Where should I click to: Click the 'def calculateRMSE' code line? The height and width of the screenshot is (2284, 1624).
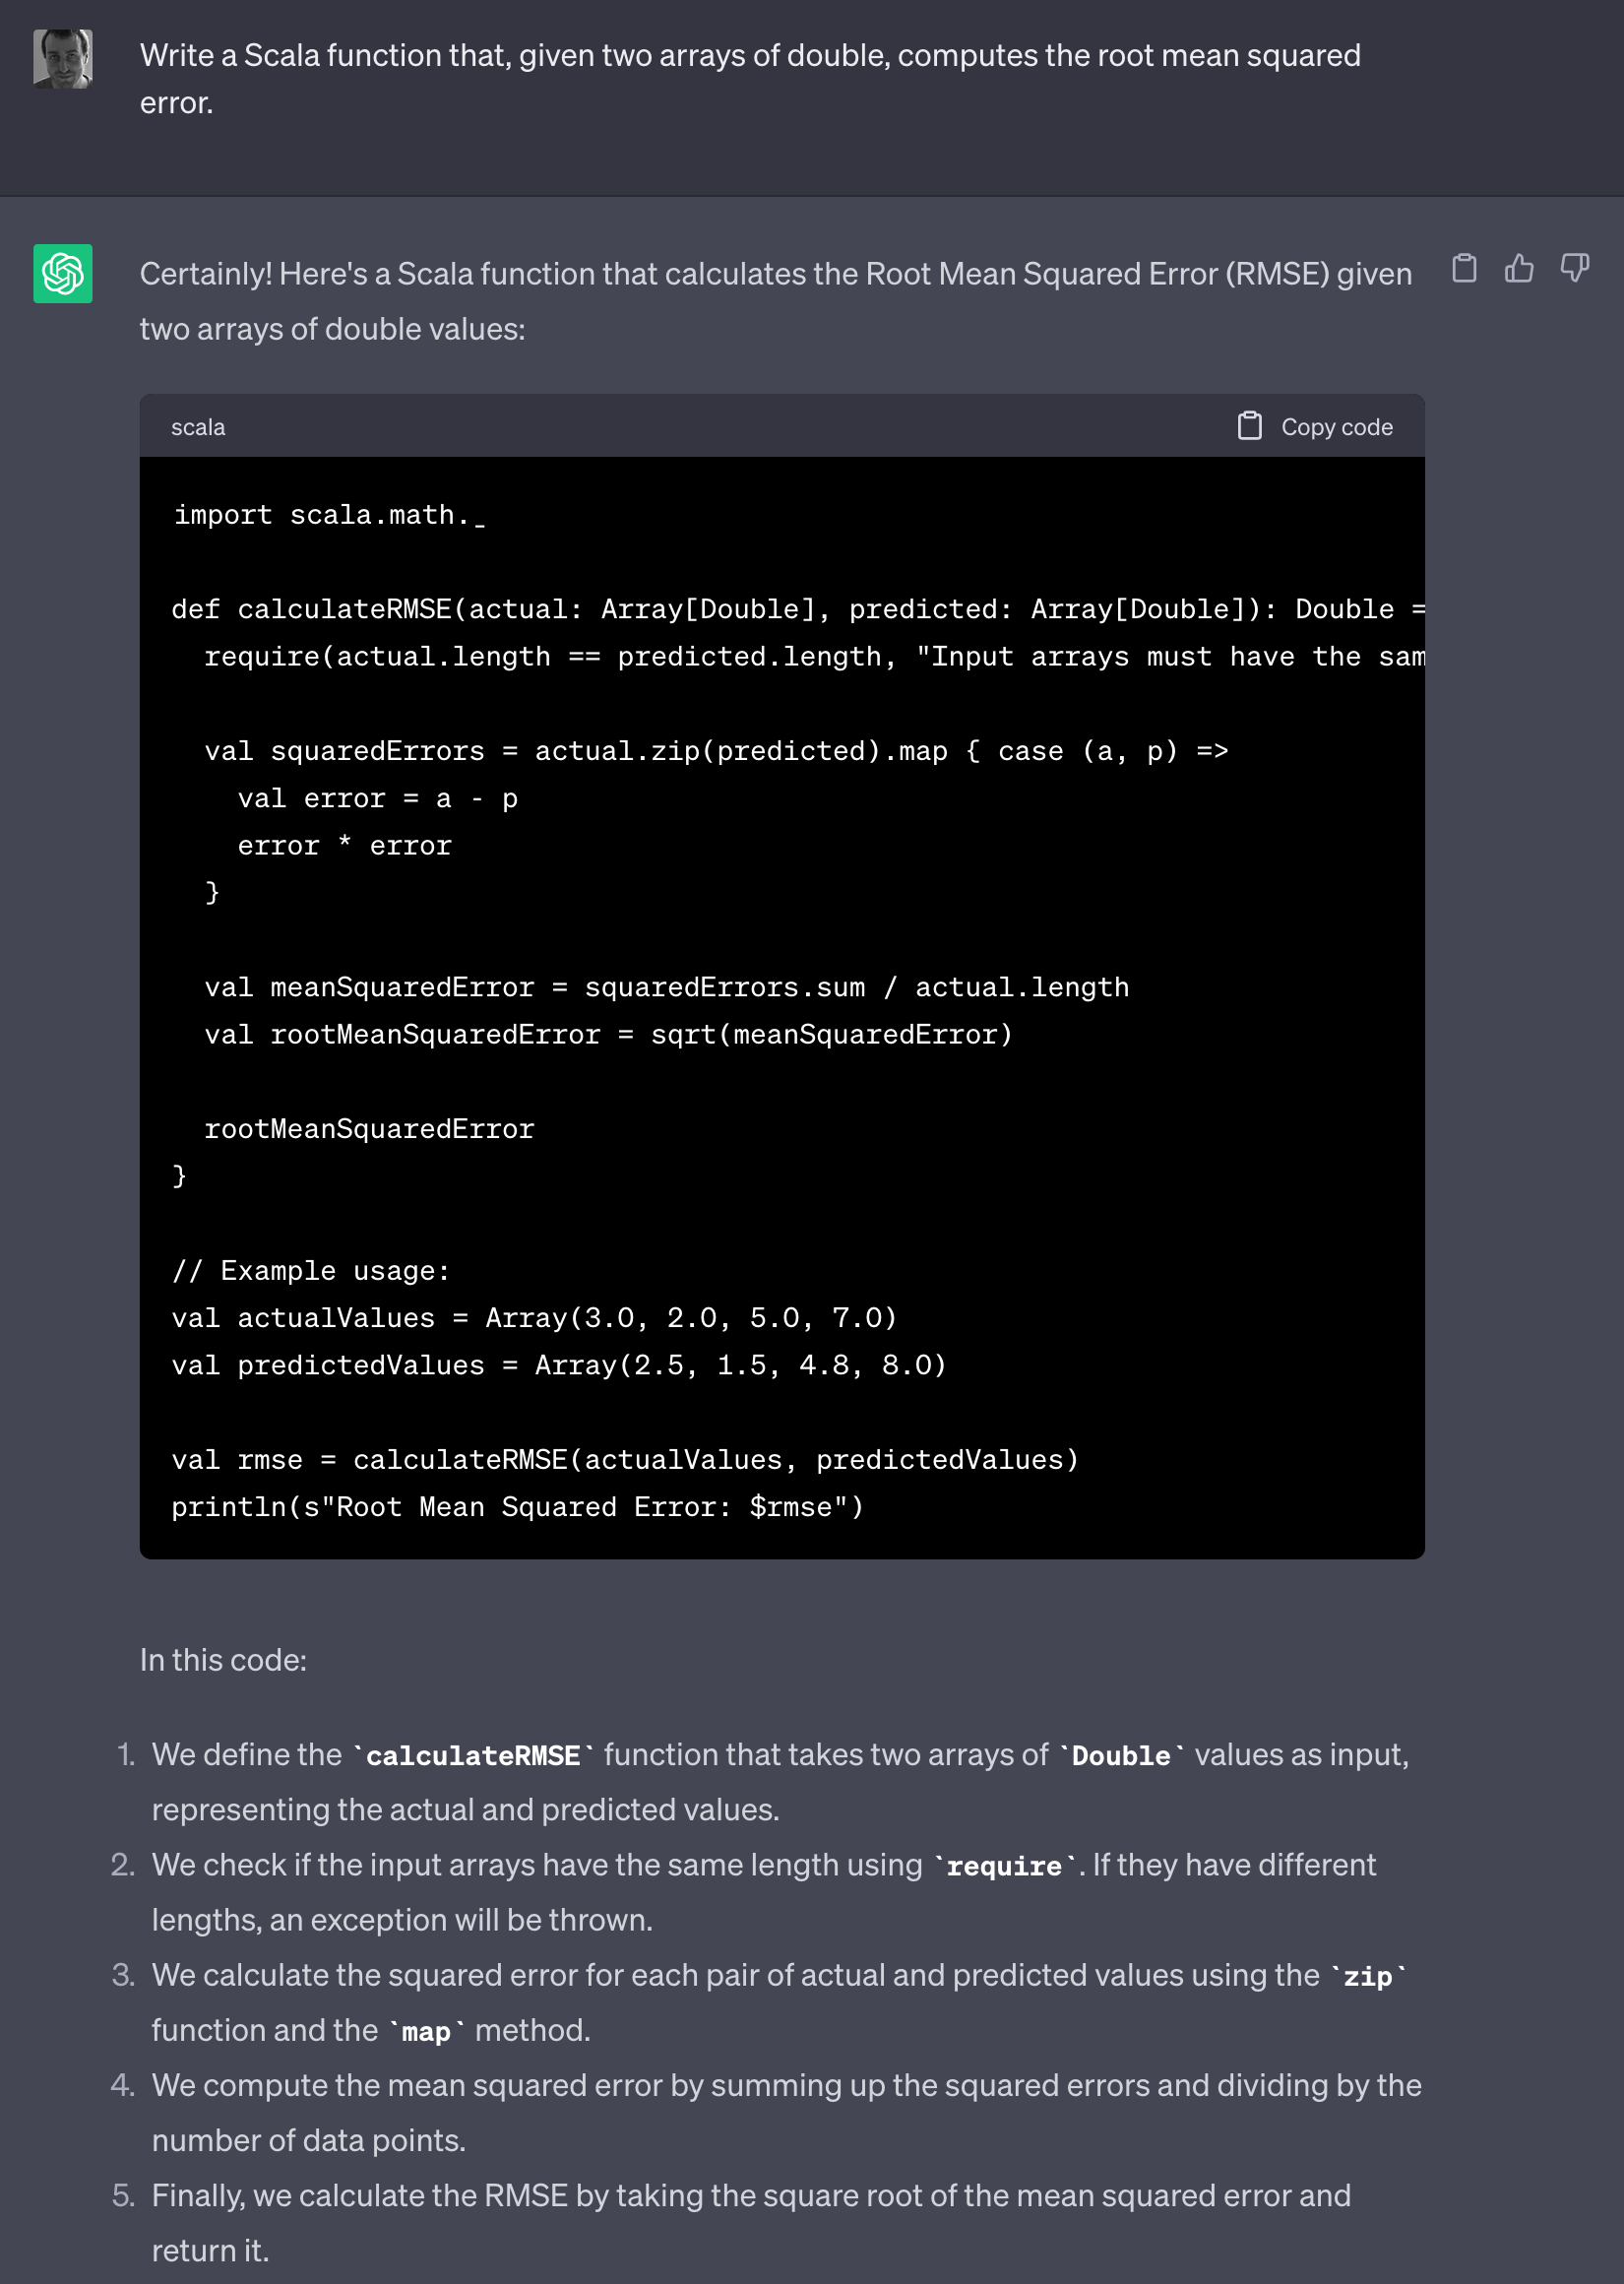[x=798, y=609]
